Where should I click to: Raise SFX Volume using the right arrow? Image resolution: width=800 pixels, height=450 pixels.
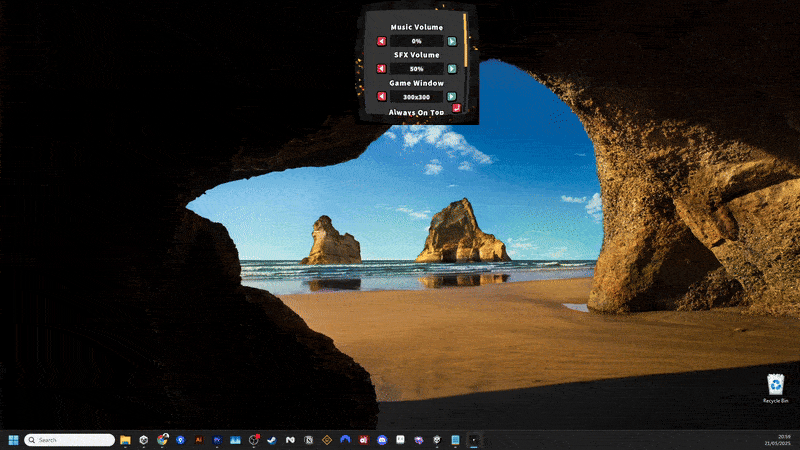[452, 69]
